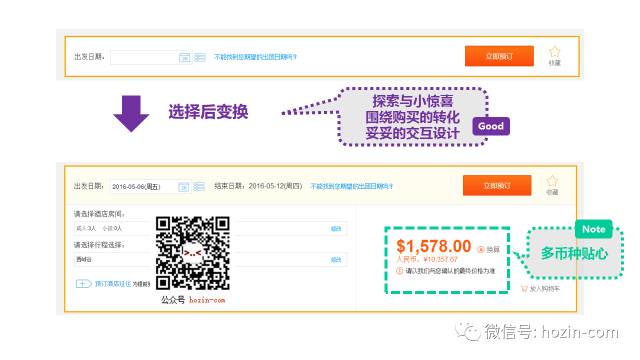
Task: Open the 预订酒店延住 link
Action: 113,284
